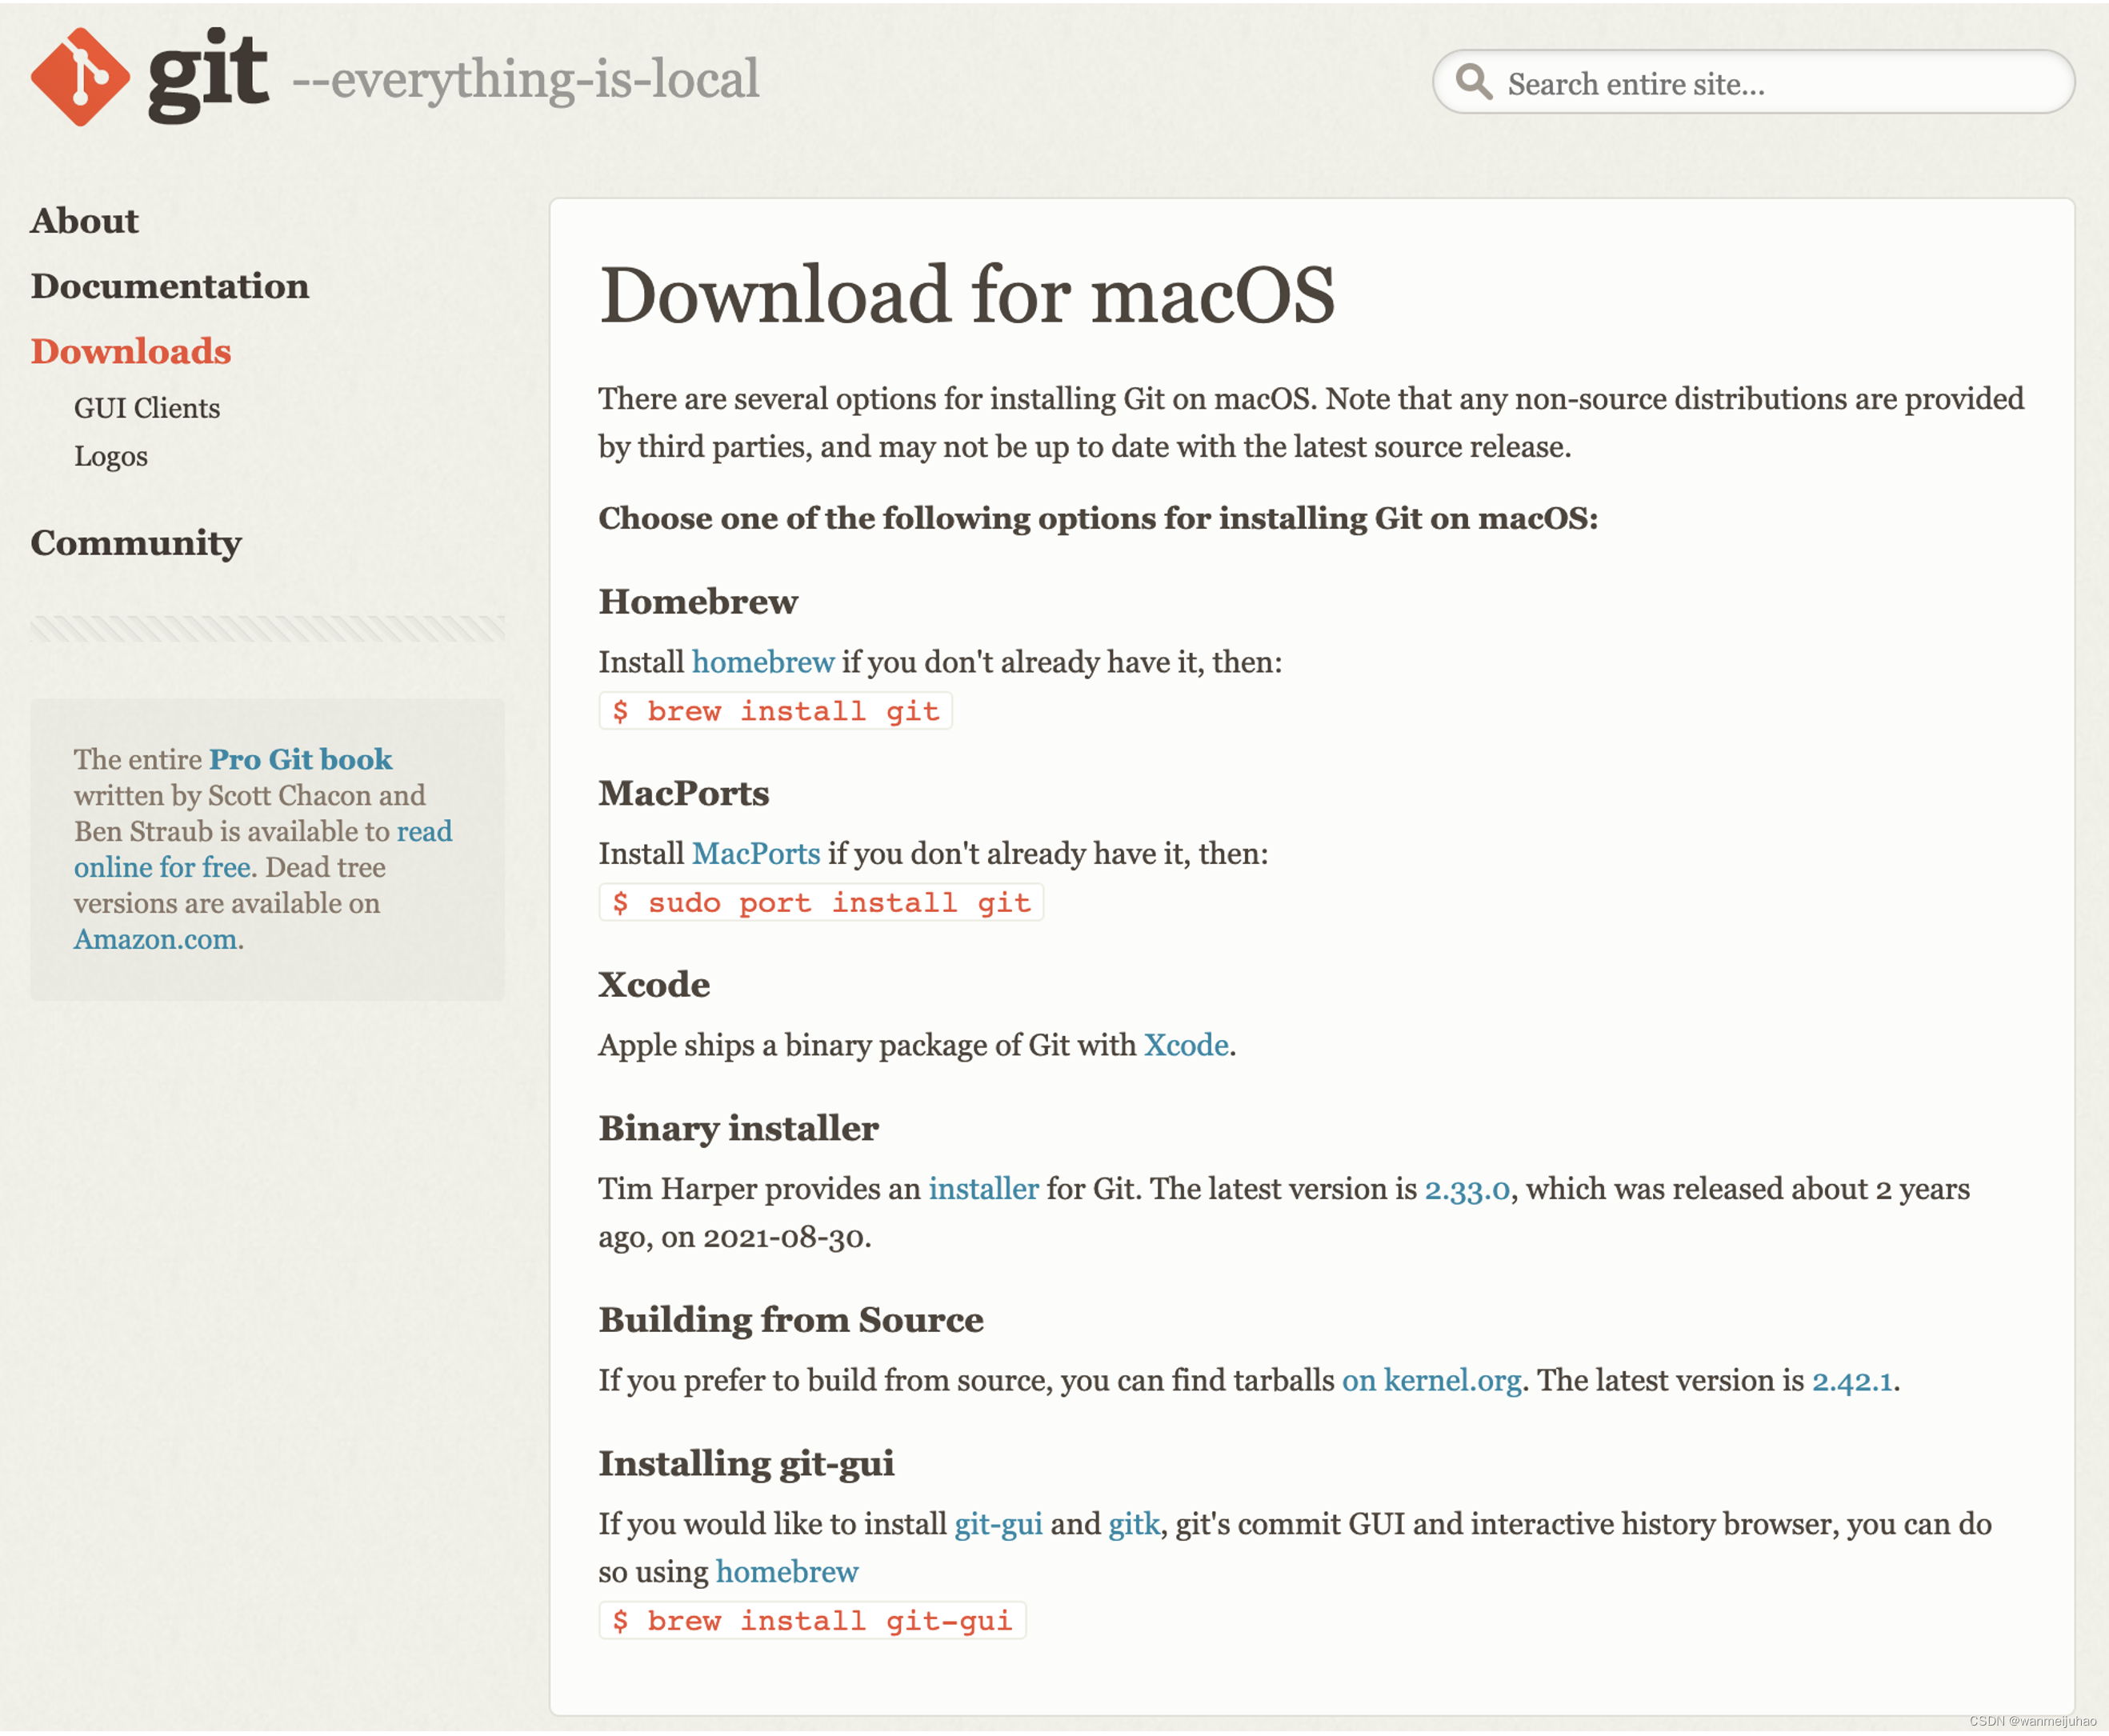Follow the MacPorts link in the install sentence
Image resolution: width=2109 pixels, height=1736 pixels.
click(x=756, y=853)
